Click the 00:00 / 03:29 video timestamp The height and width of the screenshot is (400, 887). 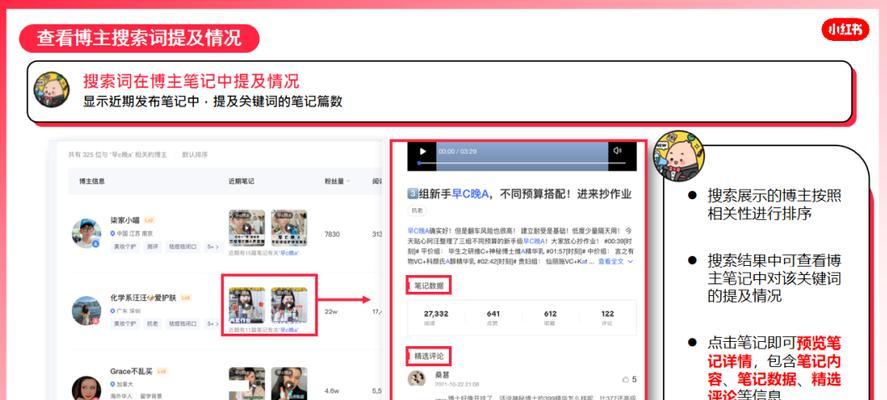click(457, 152)
